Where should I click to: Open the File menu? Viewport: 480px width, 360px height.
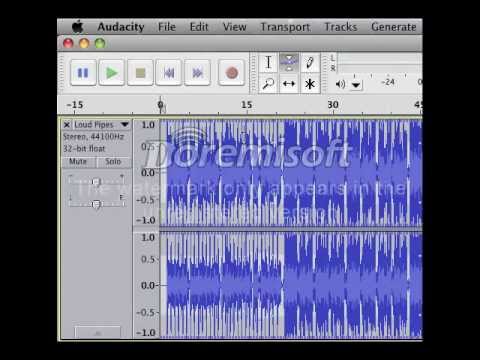167,27
